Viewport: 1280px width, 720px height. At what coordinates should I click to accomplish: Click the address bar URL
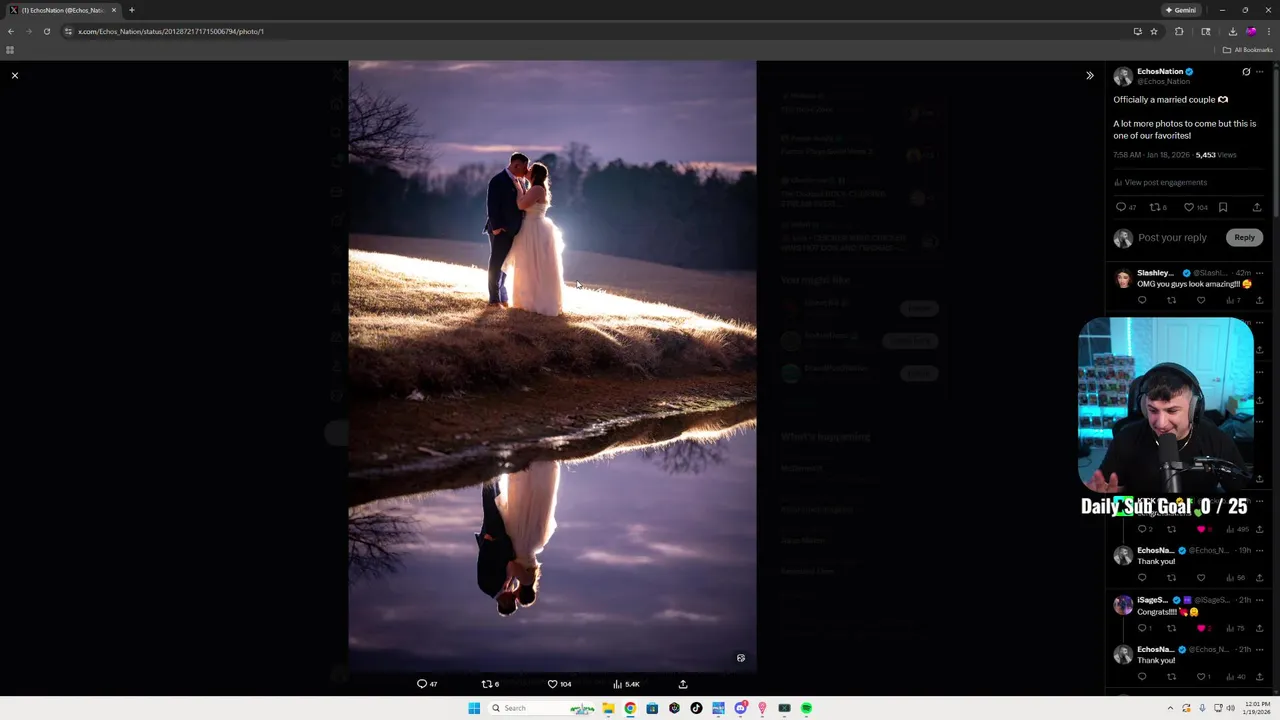pyautogui.click(x=171, y=31)
